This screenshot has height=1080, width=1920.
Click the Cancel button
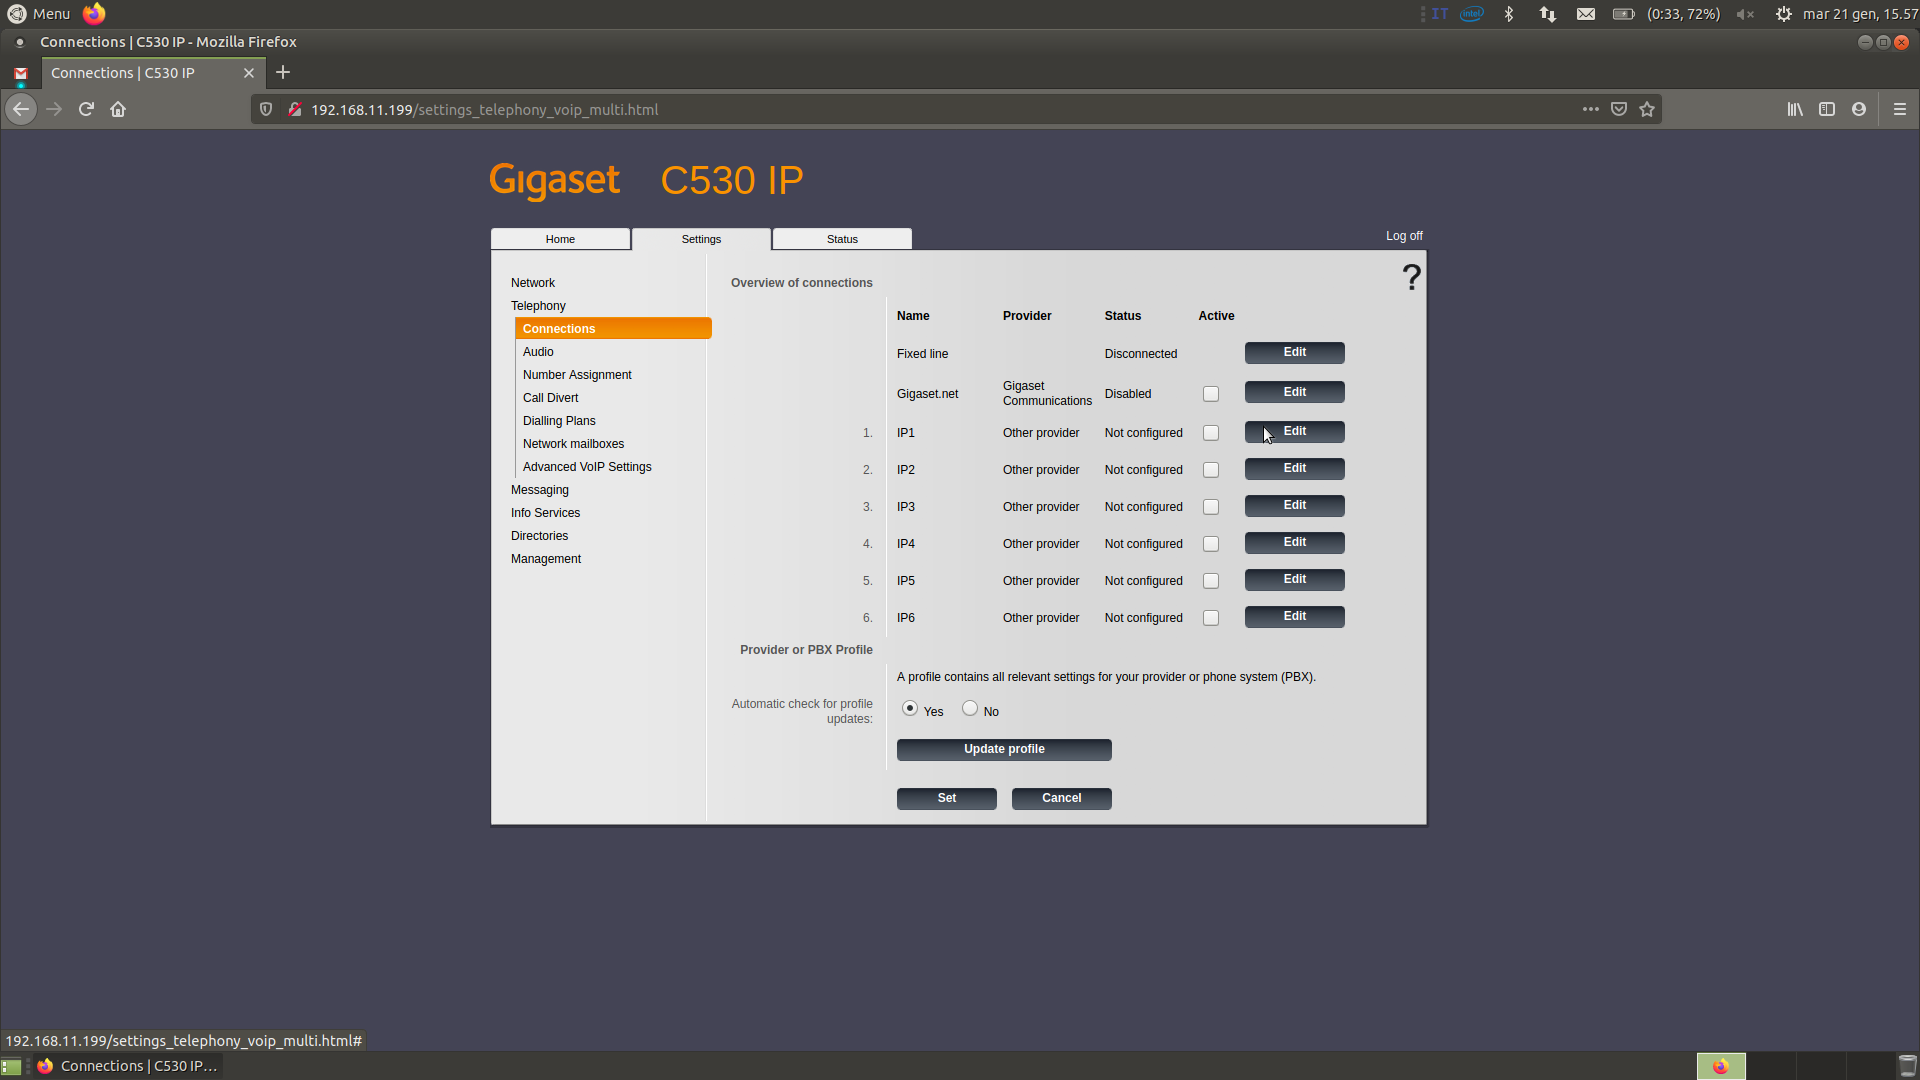tap(1062, 799)
